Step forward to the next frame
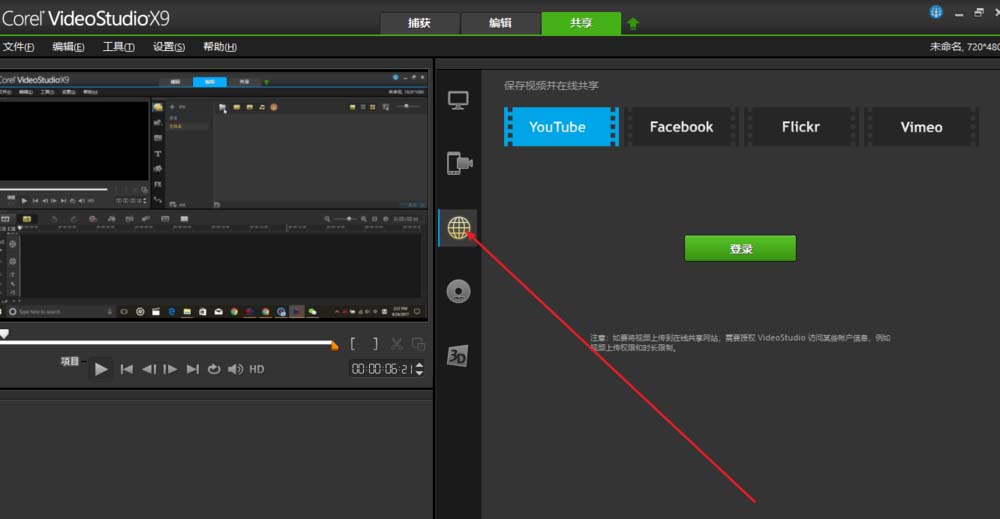This screenshot has height=519, width=1000. click(170, 369)
